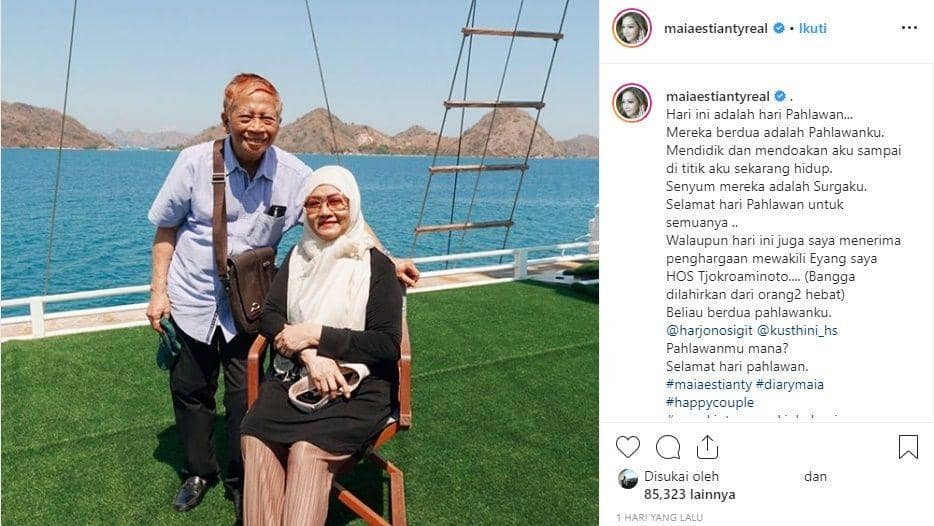Image resolution: width=934 pixels, height=526 pixels.
Task: Open caption avatar of maiaestiantyreal
Action: 631,102
